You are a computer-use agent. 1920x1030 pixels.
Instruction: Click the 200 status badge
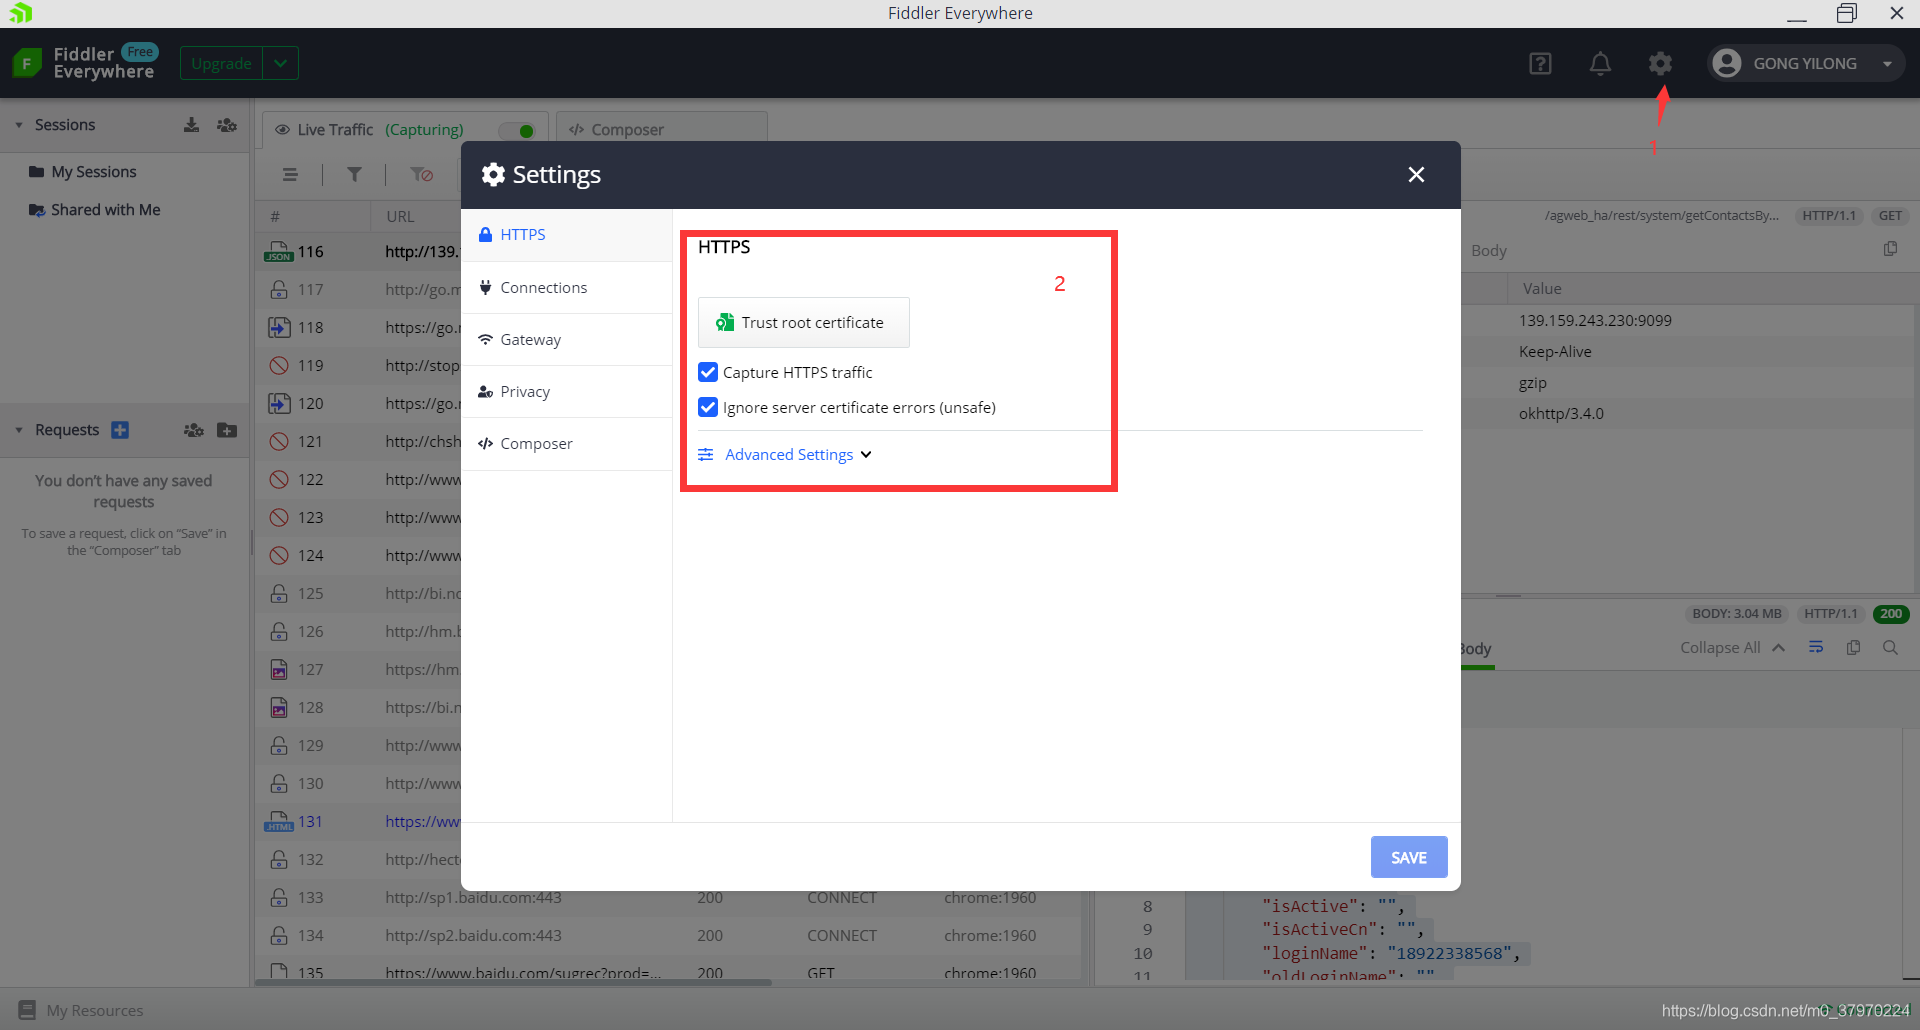(1890, 614)
